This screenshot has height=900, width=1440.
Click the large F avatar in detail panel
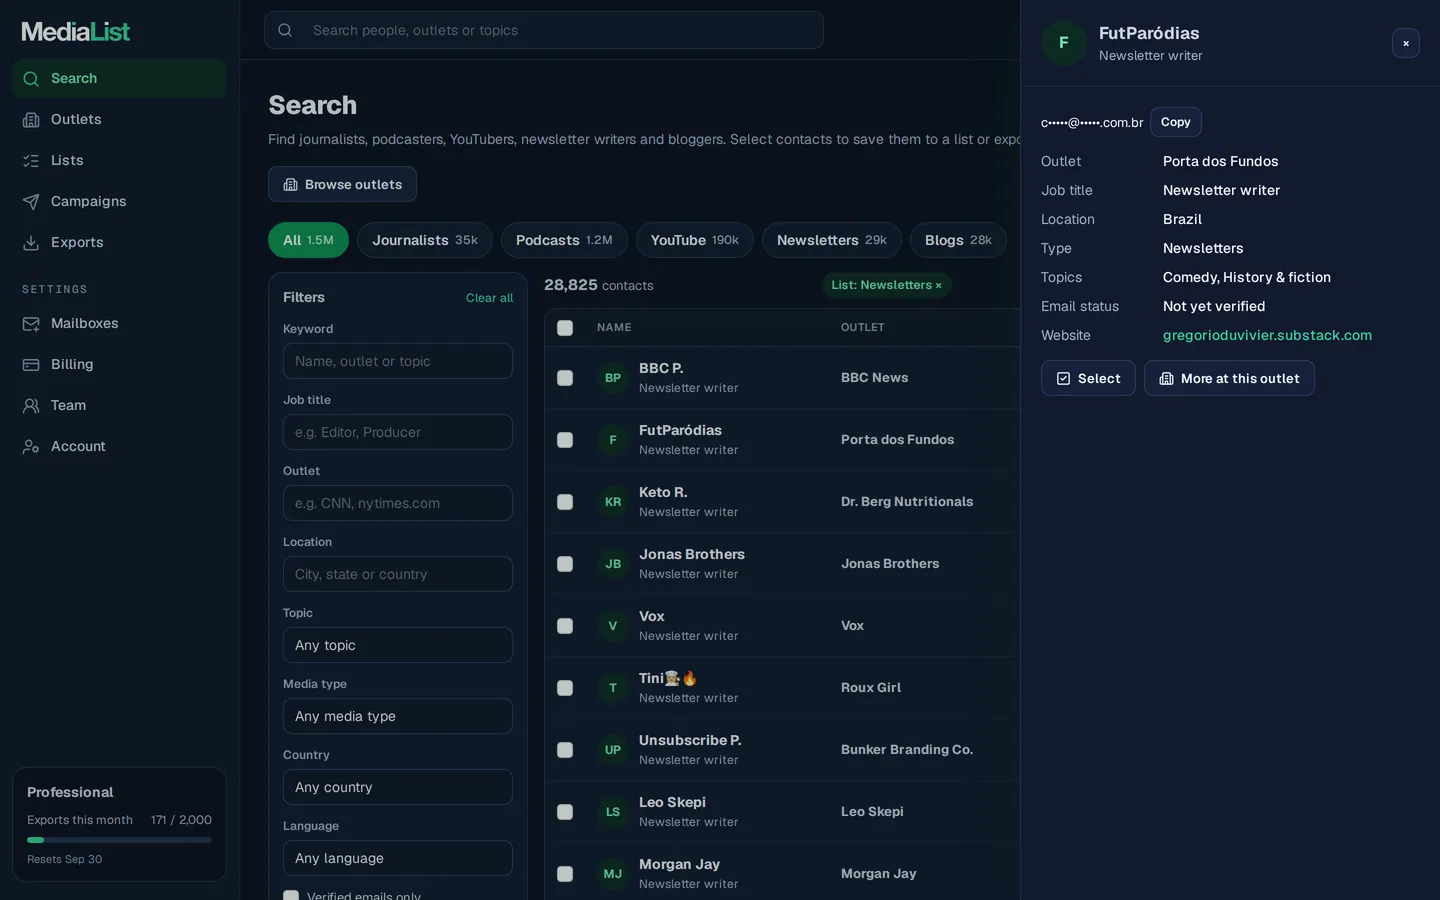click(1064, 43)
